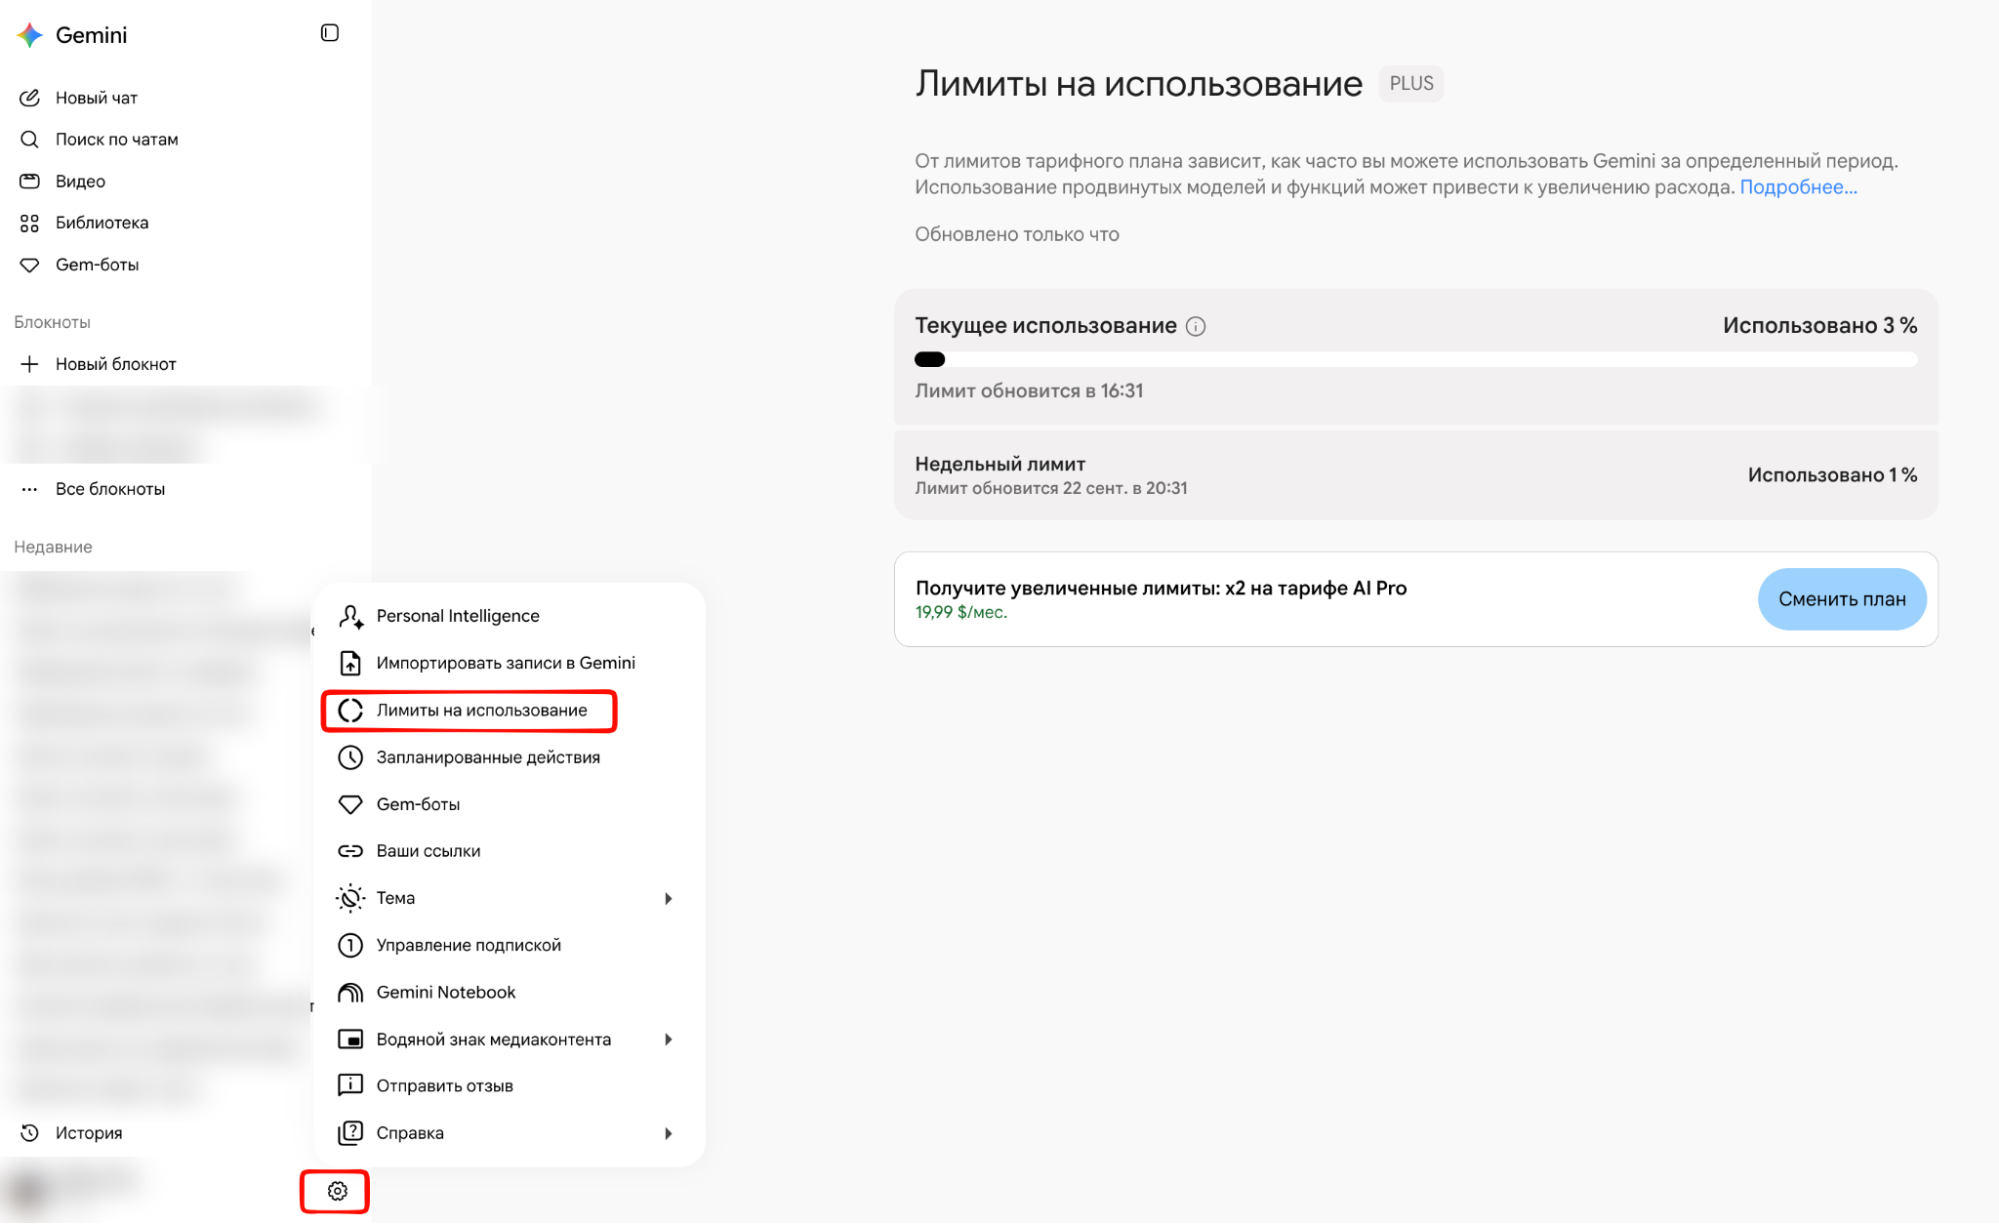Viewport: 1999px width, 1224px height.
Task: Choose Импортировать записи в Gemini
Action: (509, 663)
